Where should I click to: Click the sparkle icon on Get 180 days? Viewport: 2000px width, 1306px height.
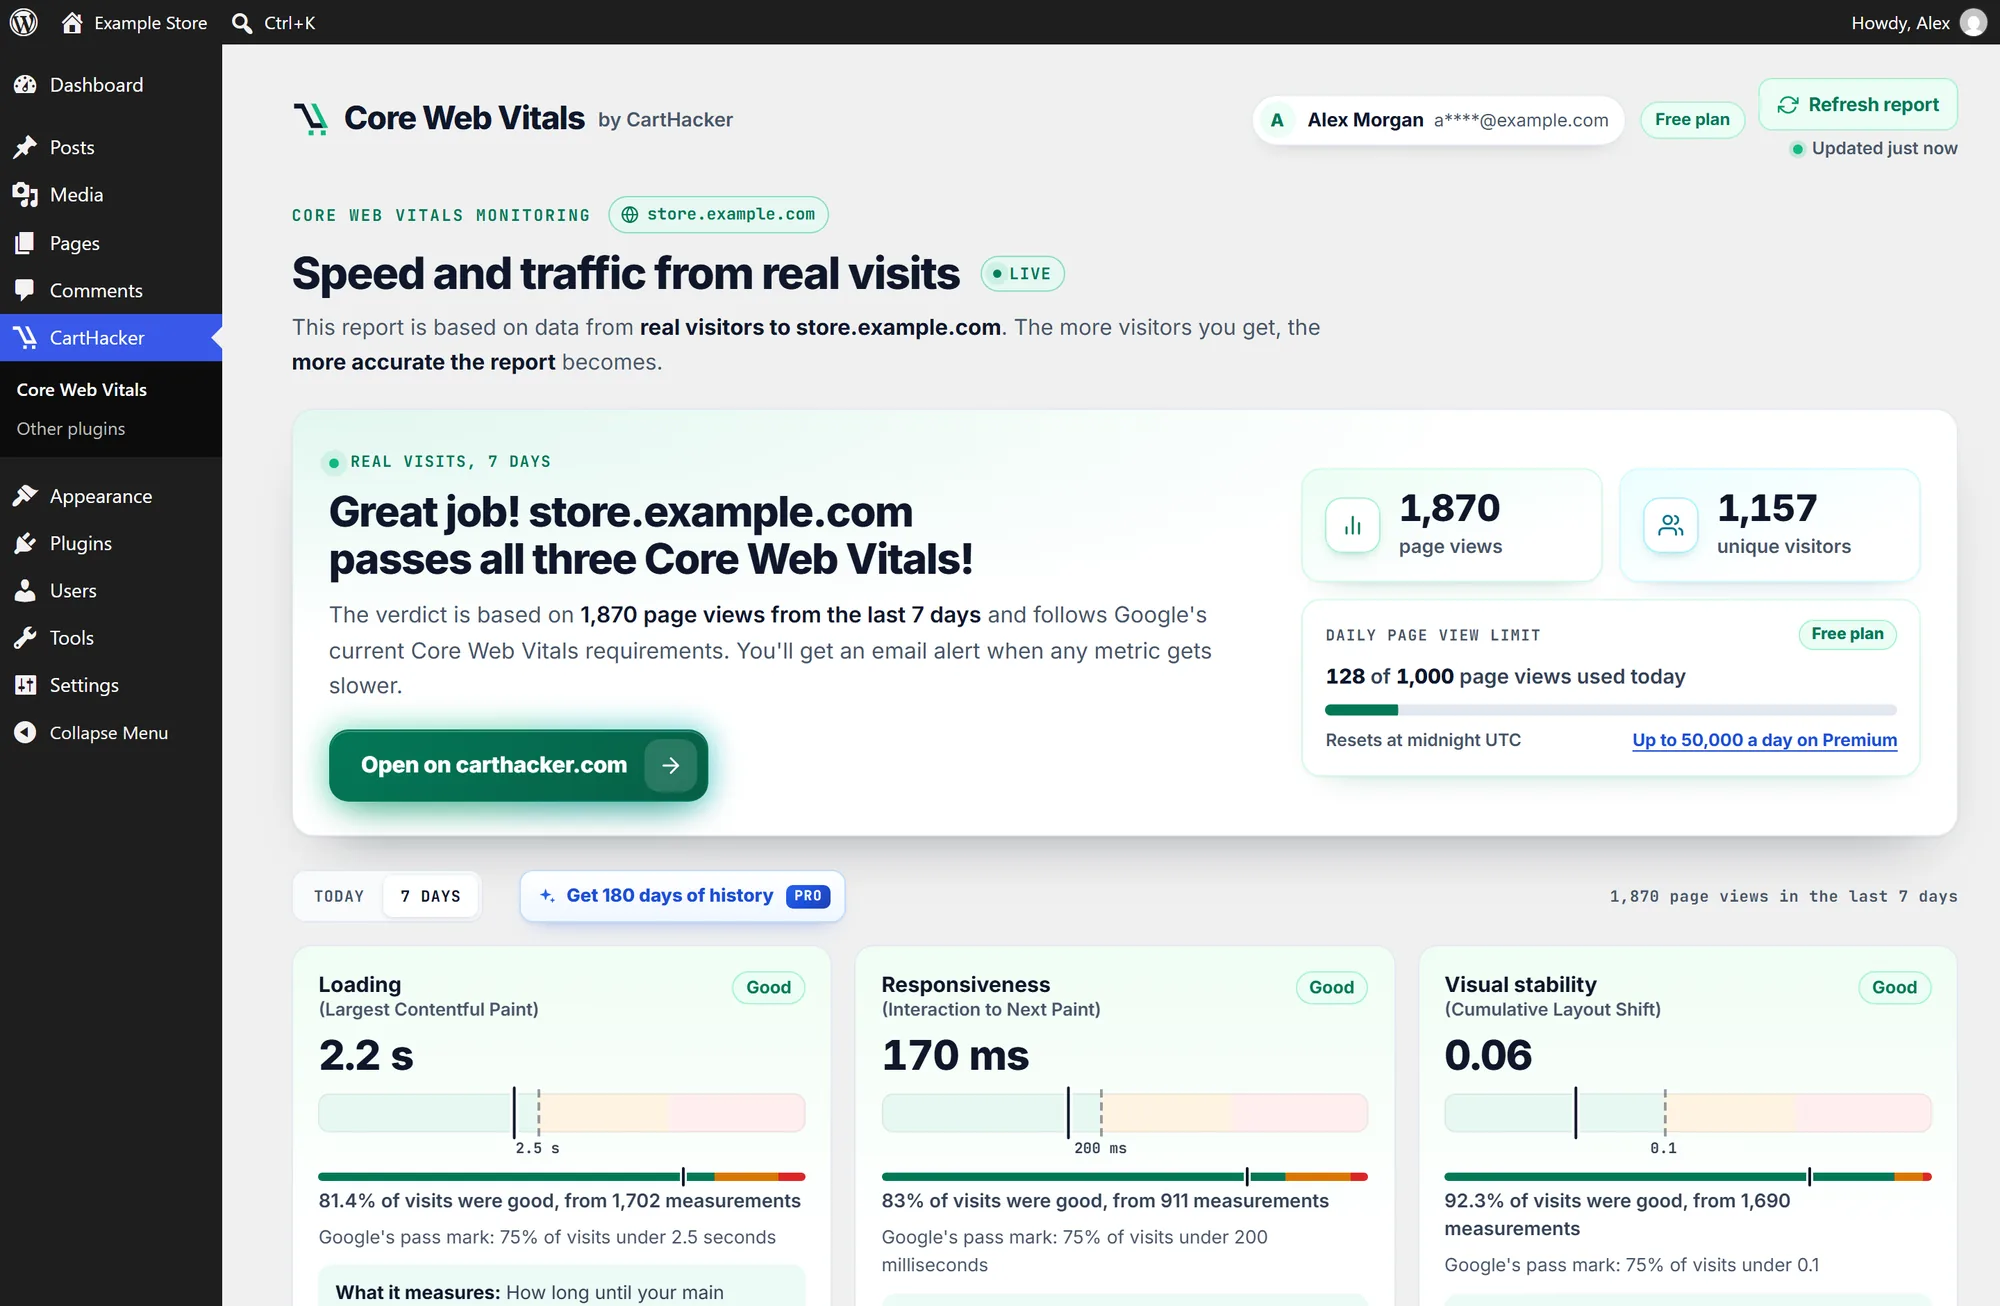click(x=547, y=895)
